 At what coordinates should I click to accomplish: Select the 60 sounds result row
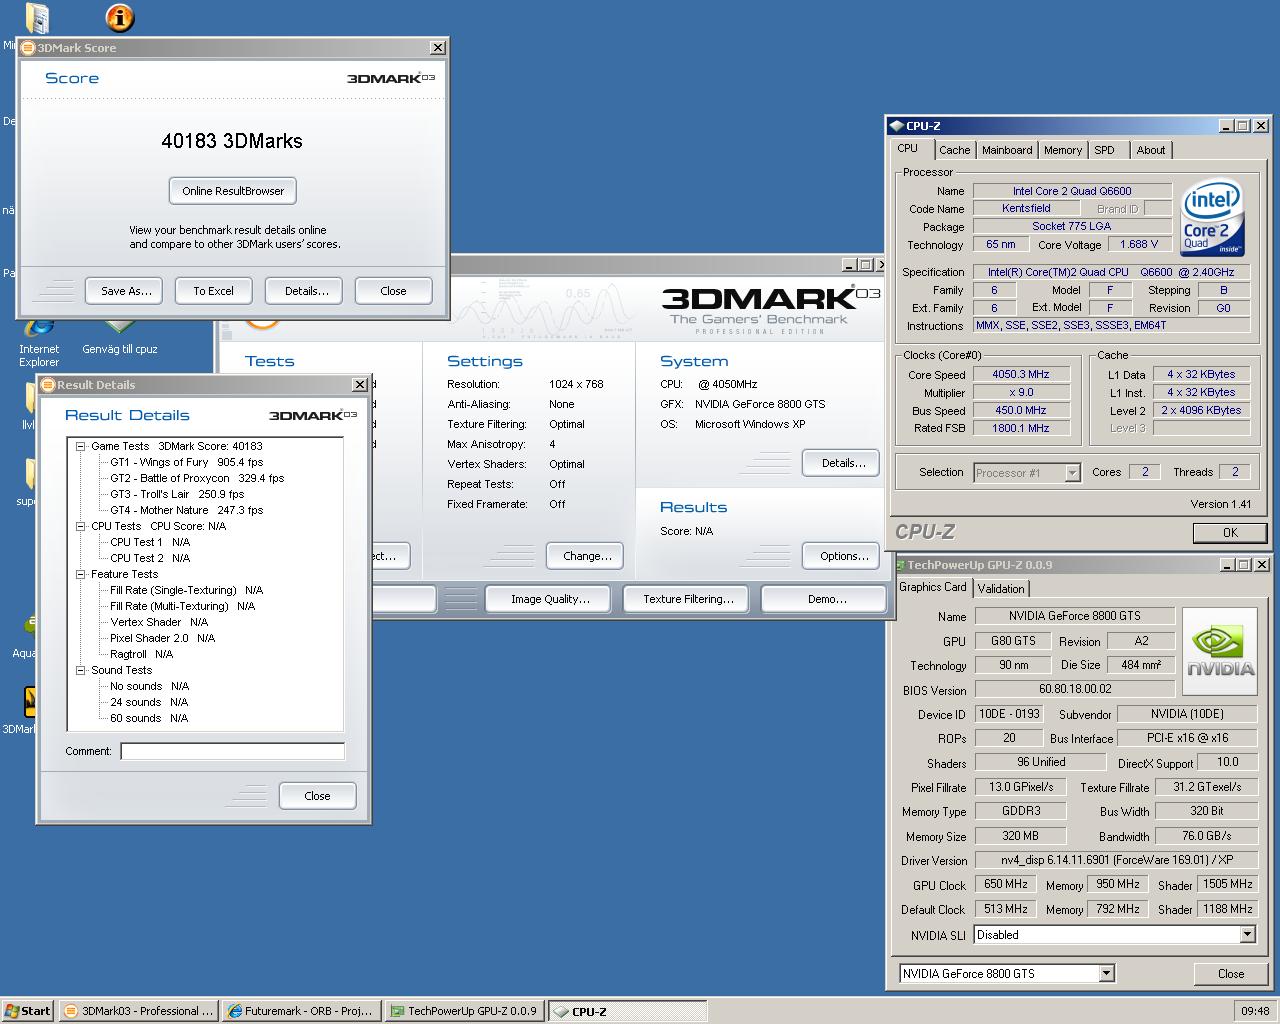(x=149, y=719)
